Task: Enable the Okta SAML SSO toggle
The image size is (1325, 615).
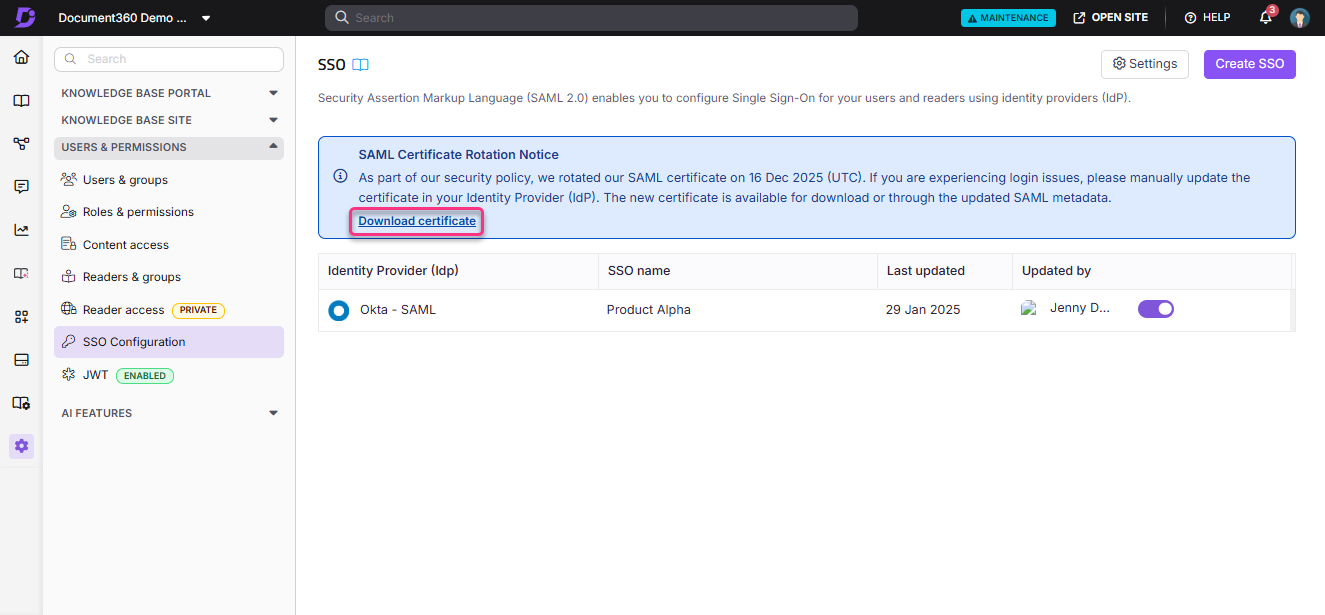Action: (x=1156, y=309)
